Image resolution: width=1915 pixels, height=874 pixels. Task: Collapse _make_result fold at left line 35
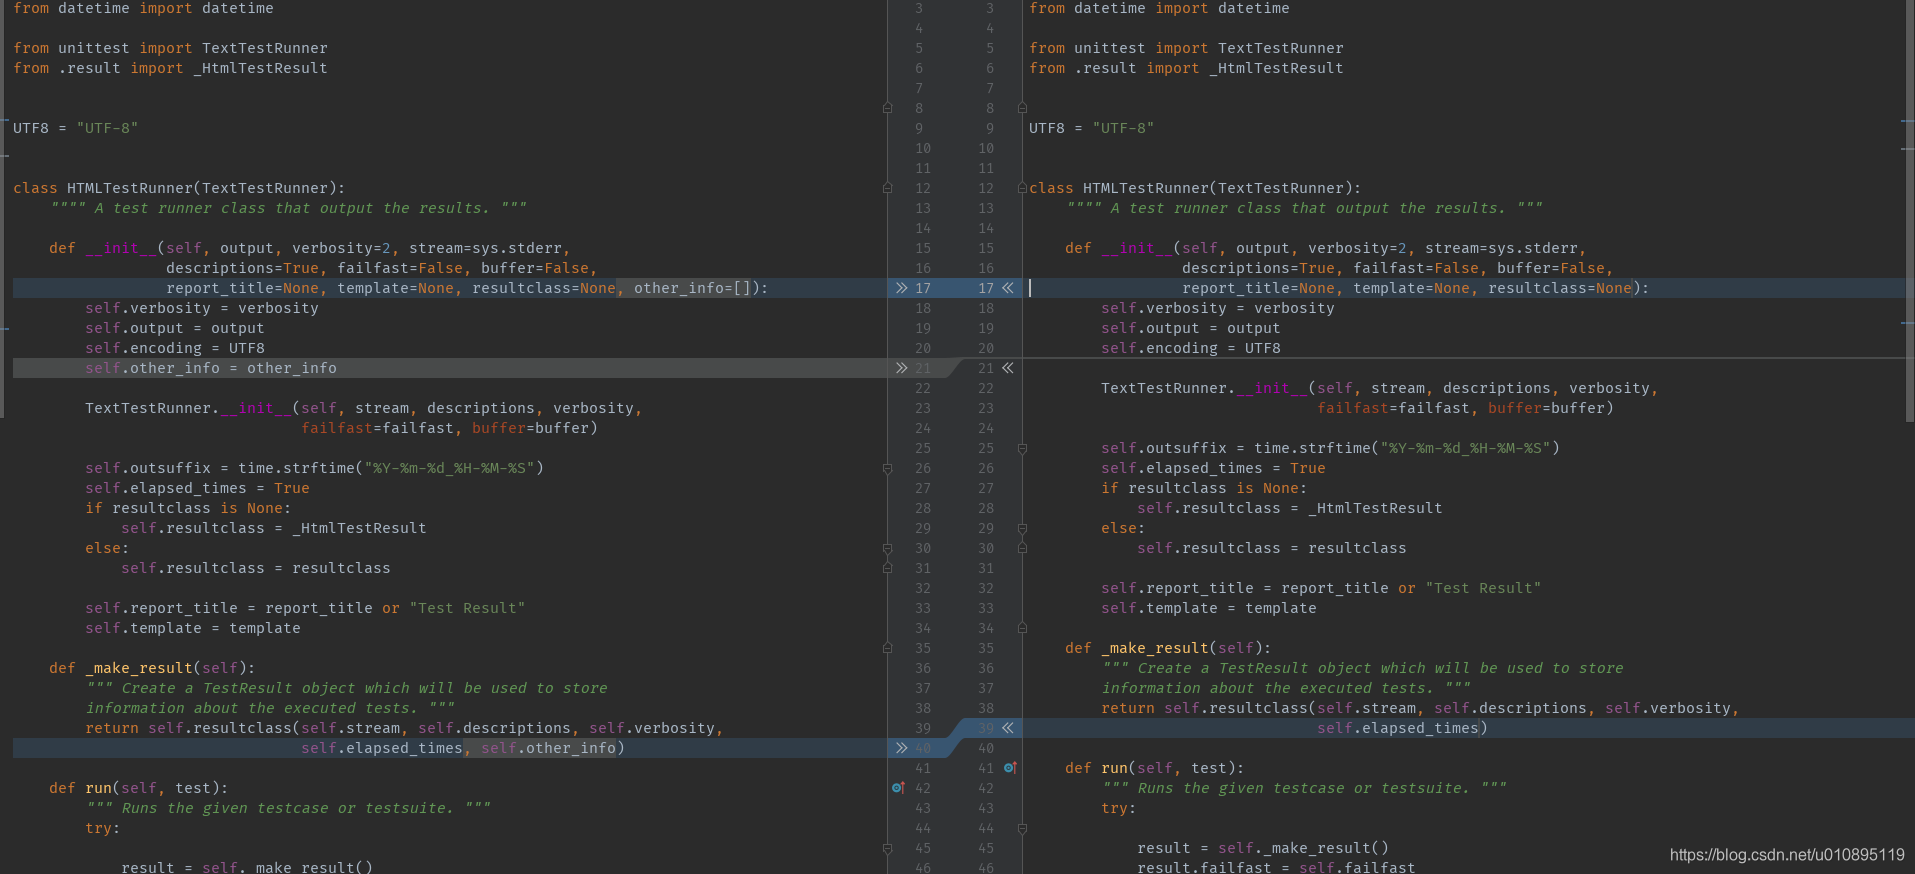887,648
